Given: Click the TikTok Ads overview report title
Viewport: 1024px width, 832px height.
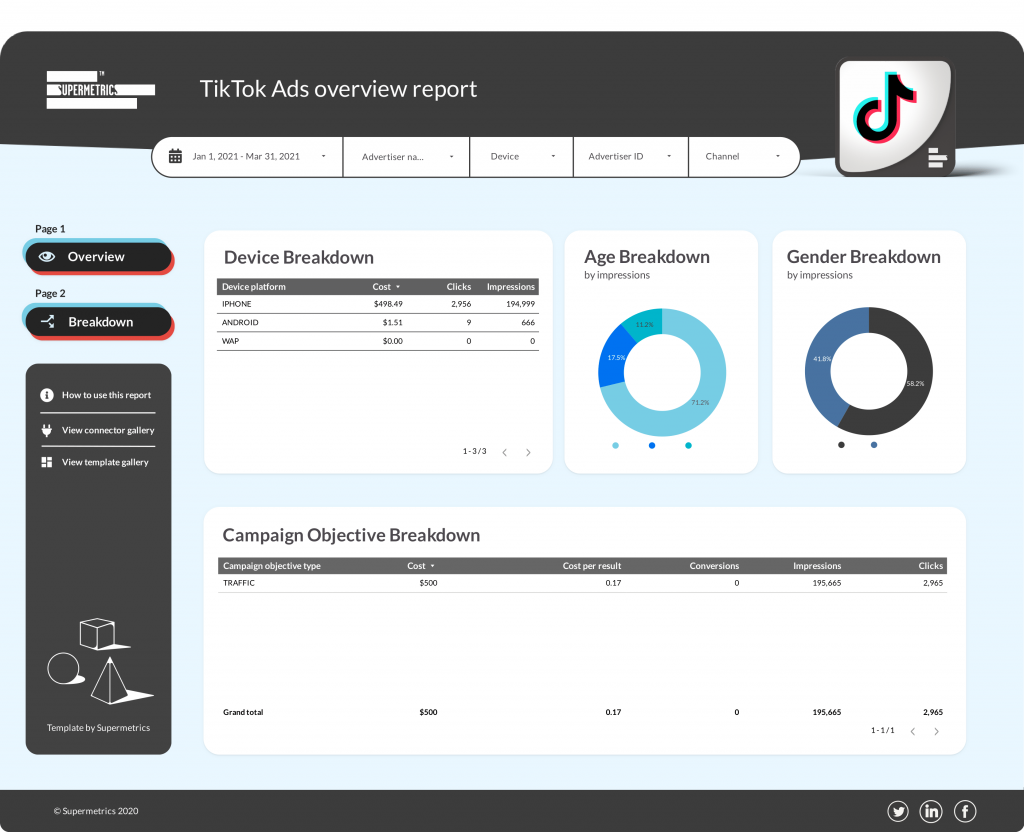Looking at the screenshot, I should [338, 89].
